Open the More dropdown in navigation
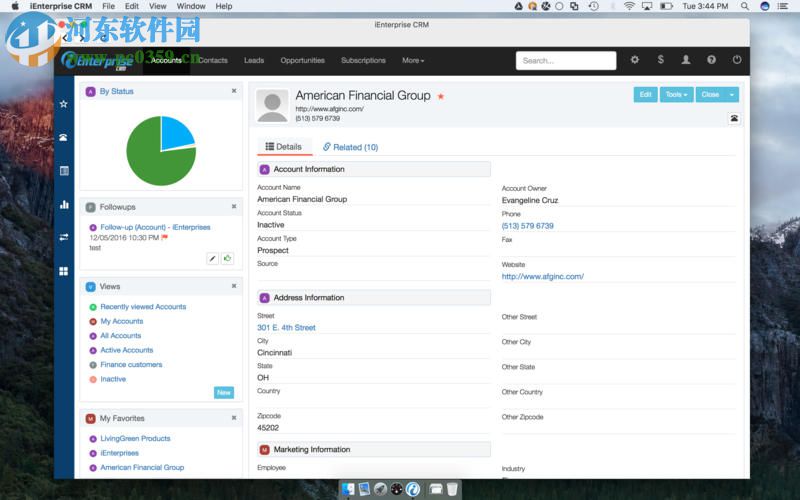The image size is (800, 500). point(413,60)
